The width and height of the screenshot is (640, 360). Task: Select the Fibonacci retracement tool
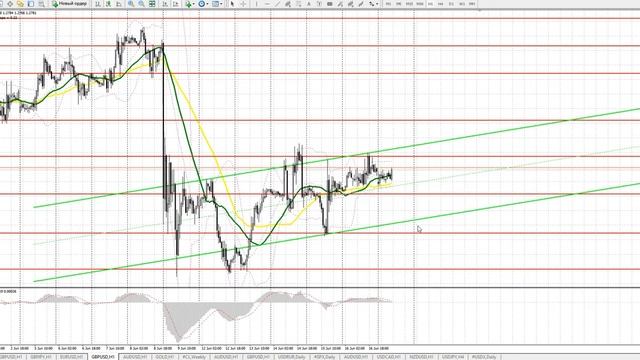point(298,4)
